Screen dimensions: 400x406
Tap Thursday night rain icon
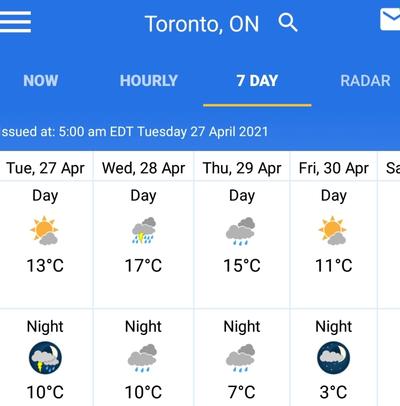(241, 358)
